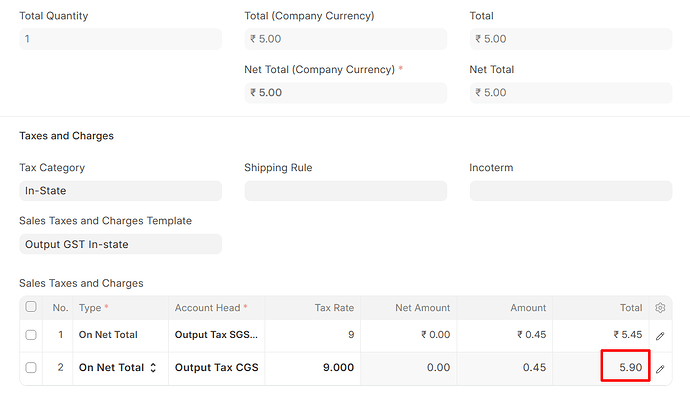Click the Total (Company Currency) value field
This screenshot has width=690, height=393.
click(x=345, y=39)
